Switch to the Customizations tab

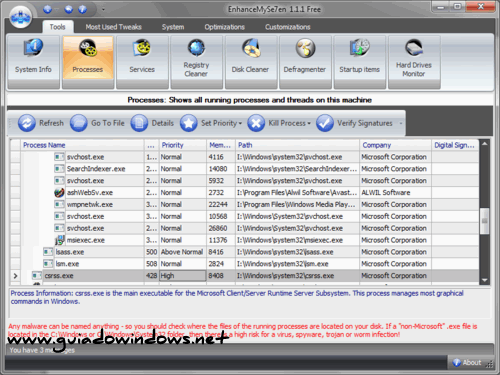coord(288,27)
